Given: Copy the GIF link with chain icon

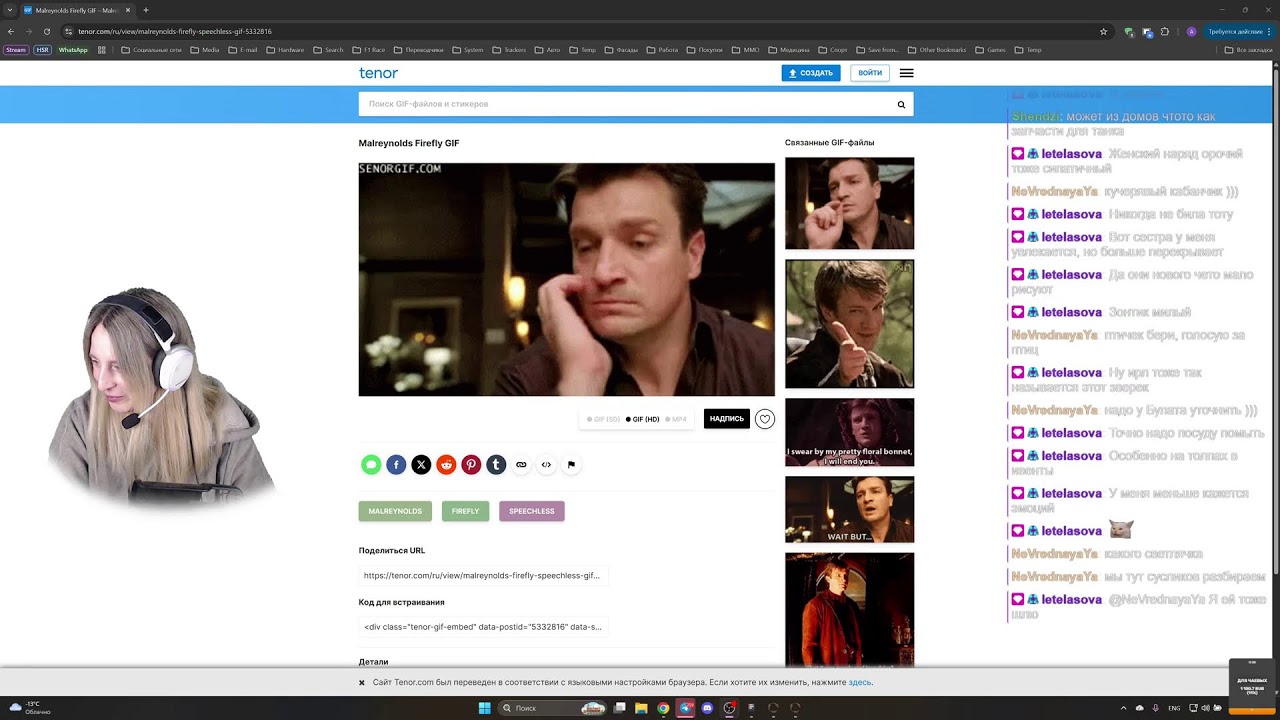Looking at the screenshot, I should pyautogui.click(x=521, y=464).
